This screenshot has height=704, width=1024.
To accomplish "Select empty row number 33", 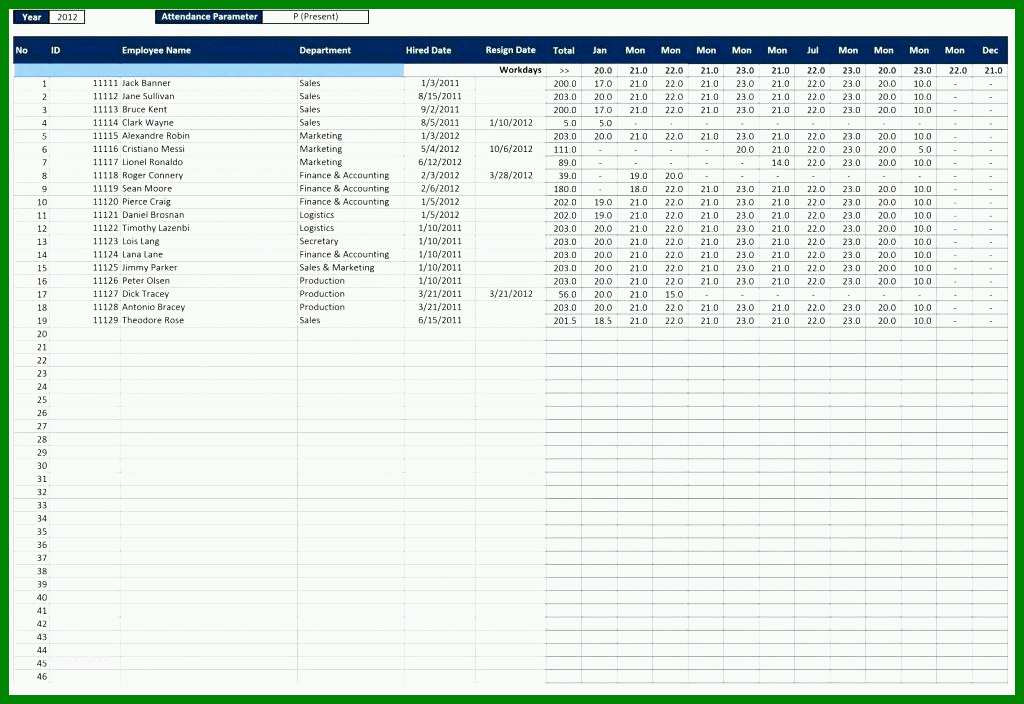I will click(42, 505).
